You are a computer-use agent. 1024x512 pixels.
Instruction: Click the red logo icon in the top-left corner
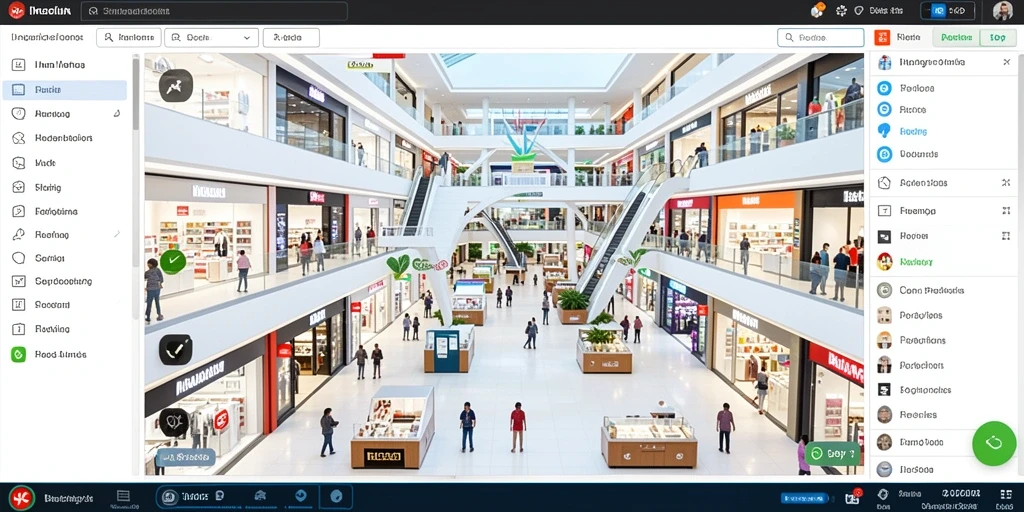point(16,10)
